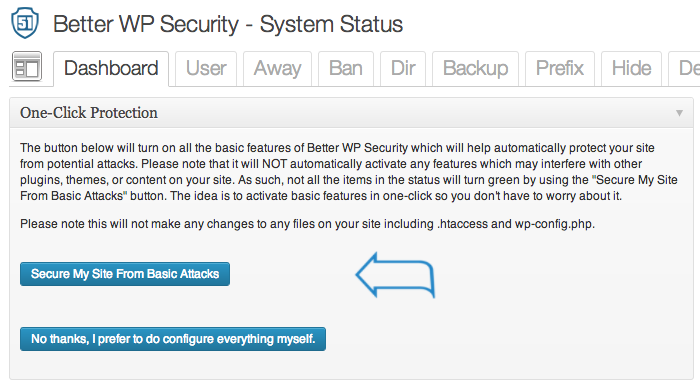Click the Better WP Security page title

coord(228,24)
